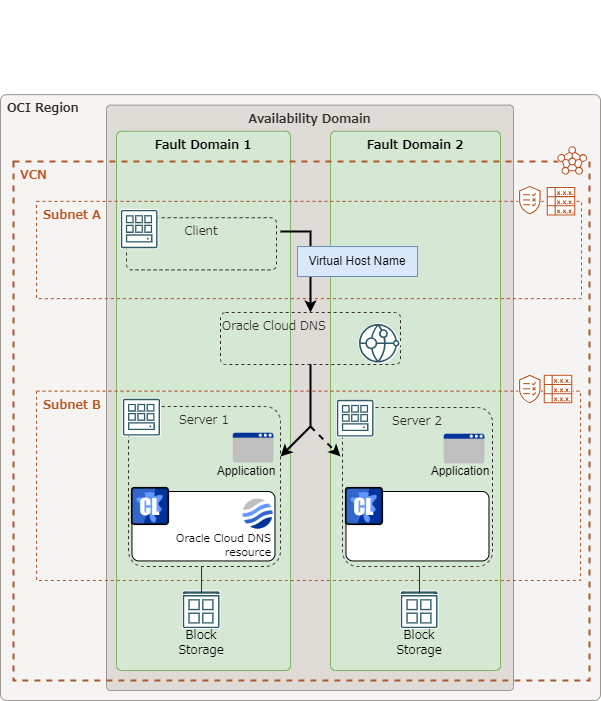Select the Oracle Cloud DNS globe icon

coord(379,343)
